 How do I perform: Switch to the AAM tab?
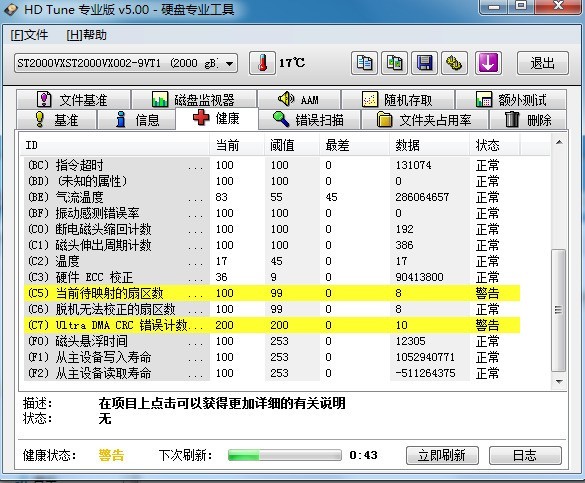click(x=299, y=100)
